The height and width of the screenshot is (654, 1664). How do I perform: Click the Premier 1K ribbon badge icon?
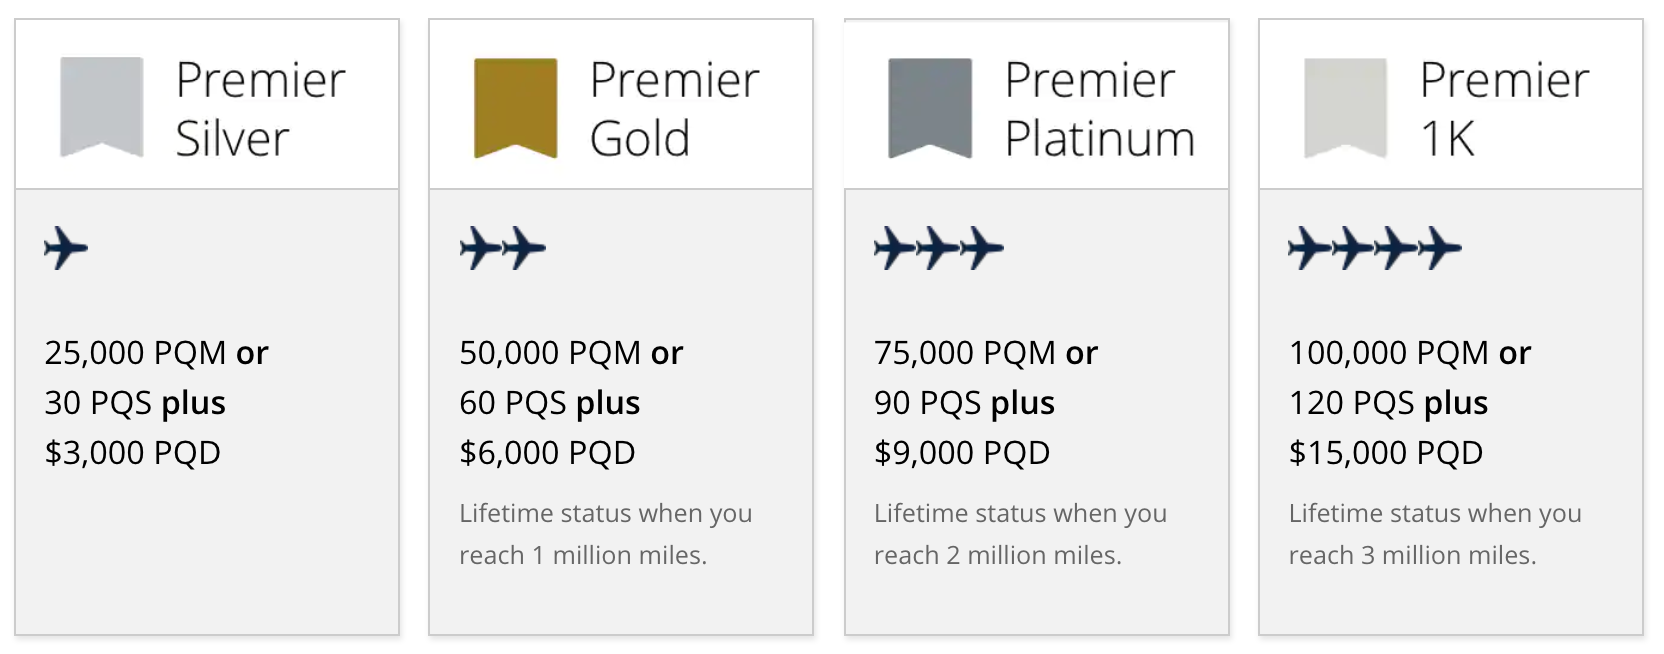[1345, 107]
